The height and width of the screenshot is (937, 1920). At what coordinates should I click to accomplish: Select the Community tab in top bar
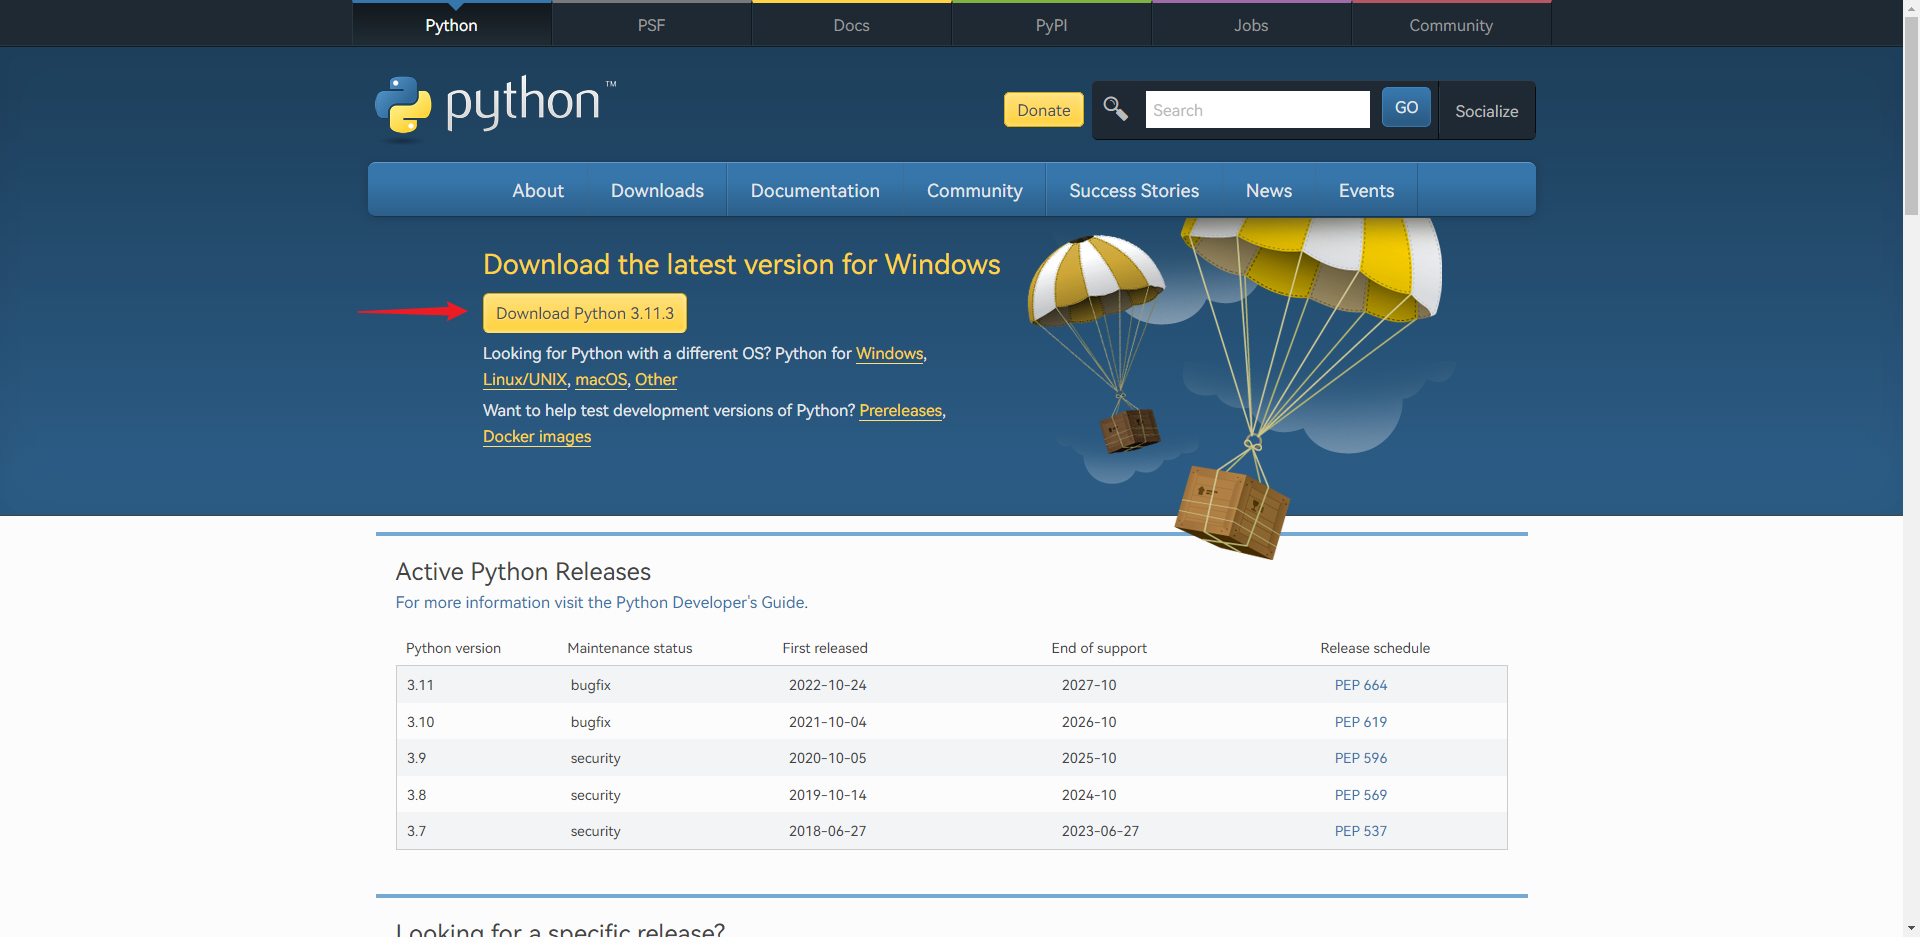pos(1451,25)
